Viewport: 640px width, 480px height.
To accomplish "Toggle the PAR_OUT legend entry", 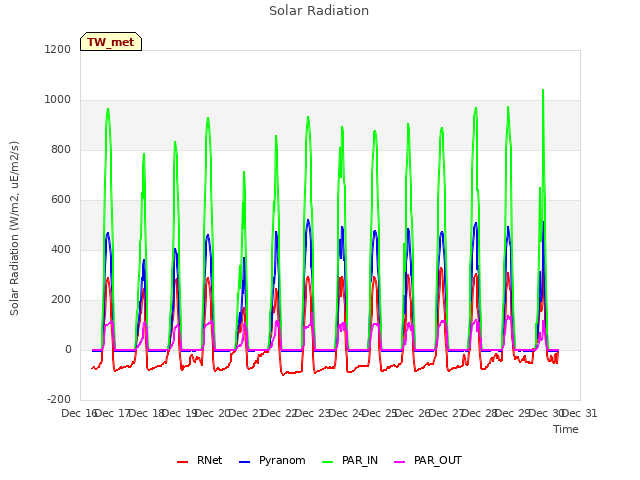I will click(428, 461).
